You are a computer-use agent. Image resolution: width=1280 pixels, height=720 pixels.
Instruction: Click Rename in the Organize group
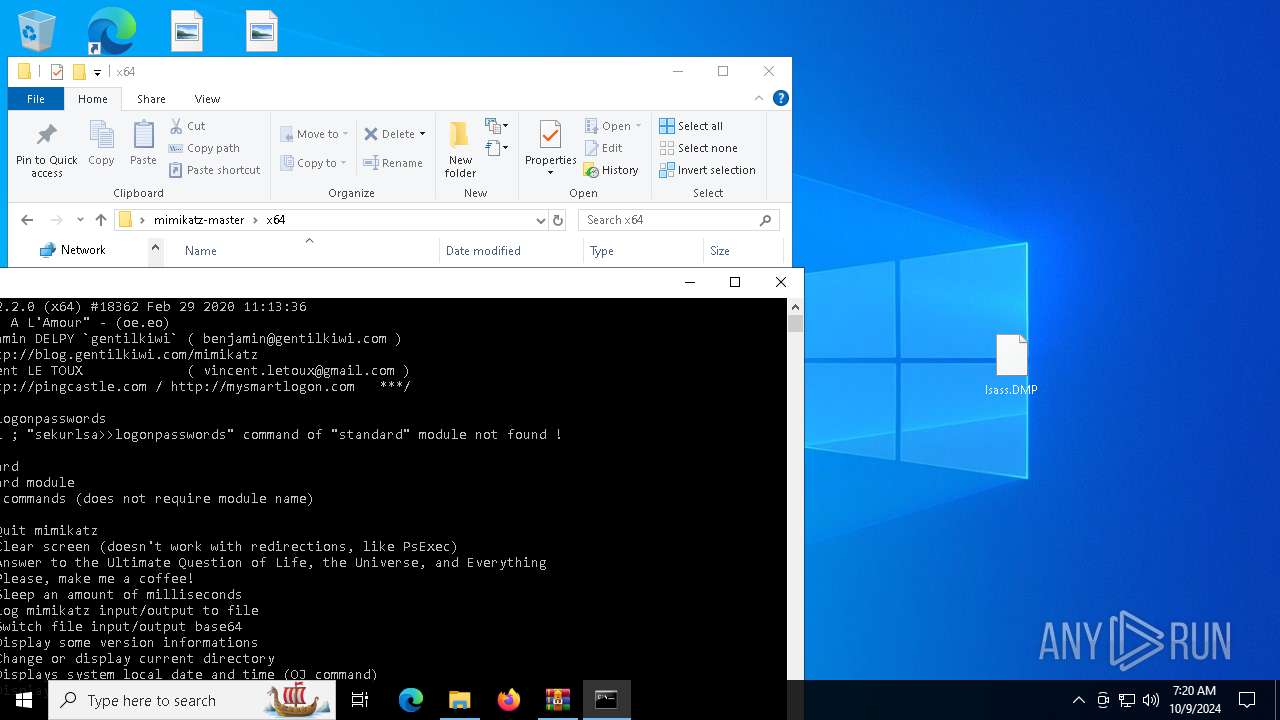coord(393,163)
